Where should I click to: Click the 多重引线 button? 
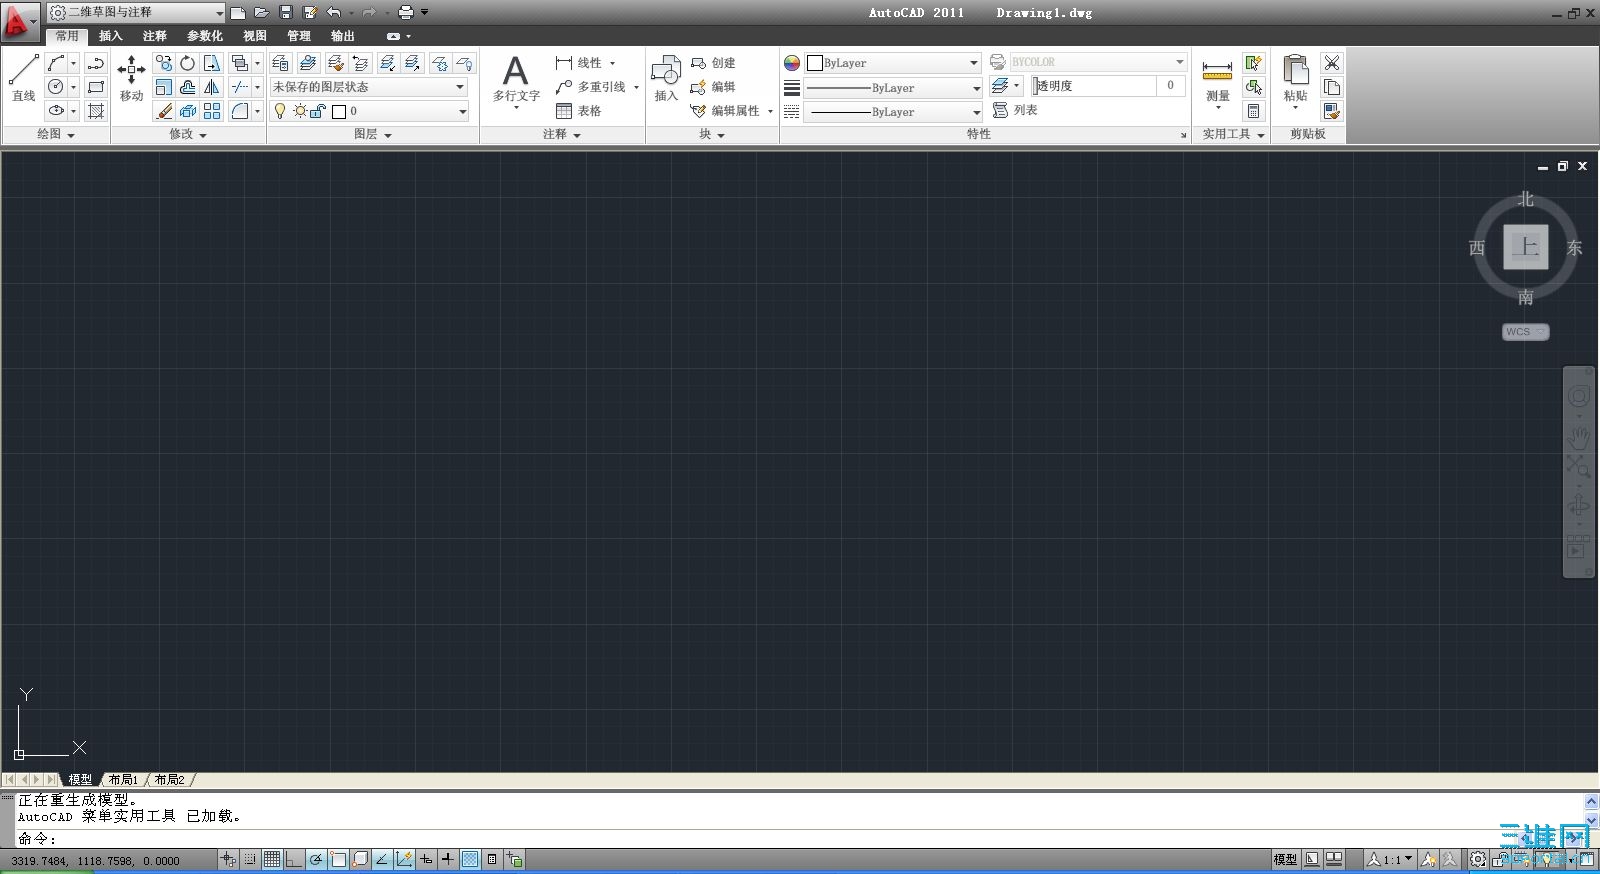click(596, 87)
